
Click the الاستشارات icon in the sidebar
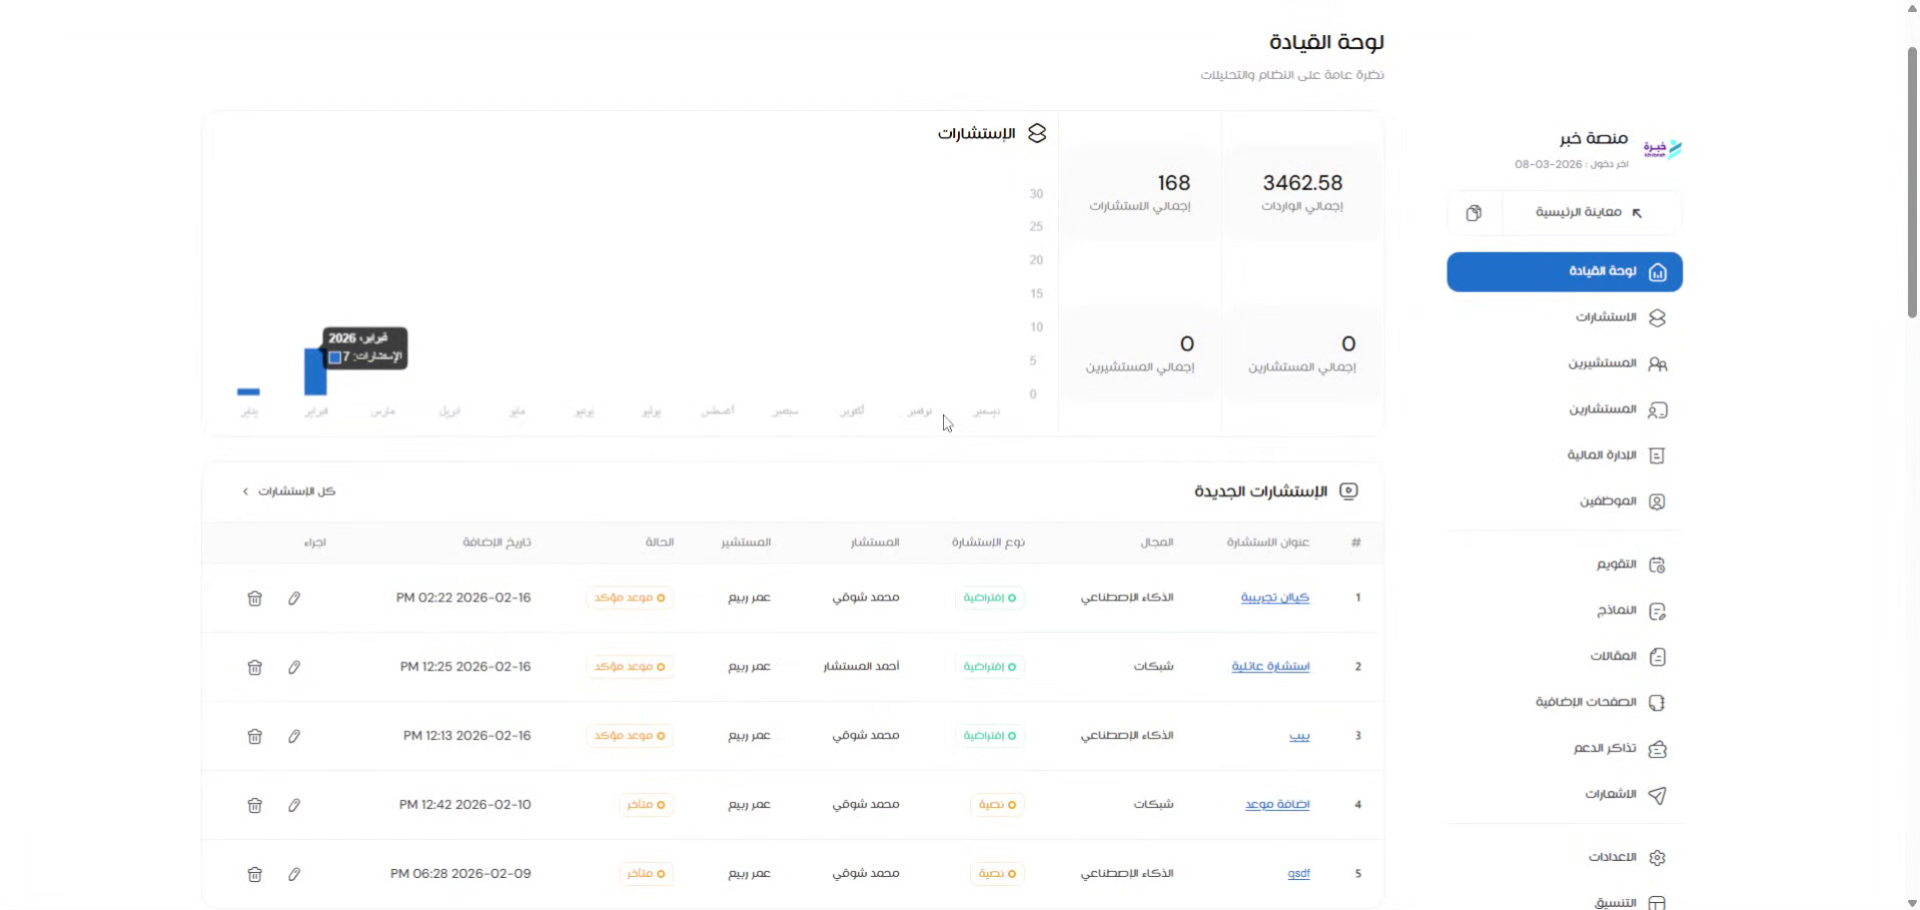point(1657,318)
